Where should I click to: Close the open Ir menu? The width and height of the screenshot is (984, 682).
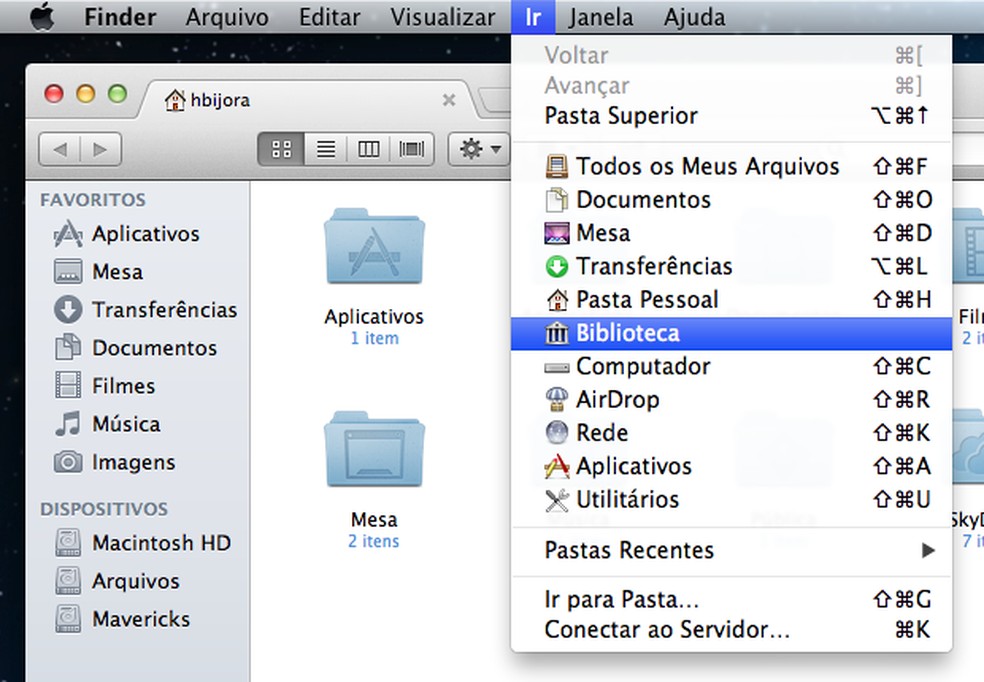point(533,17)
